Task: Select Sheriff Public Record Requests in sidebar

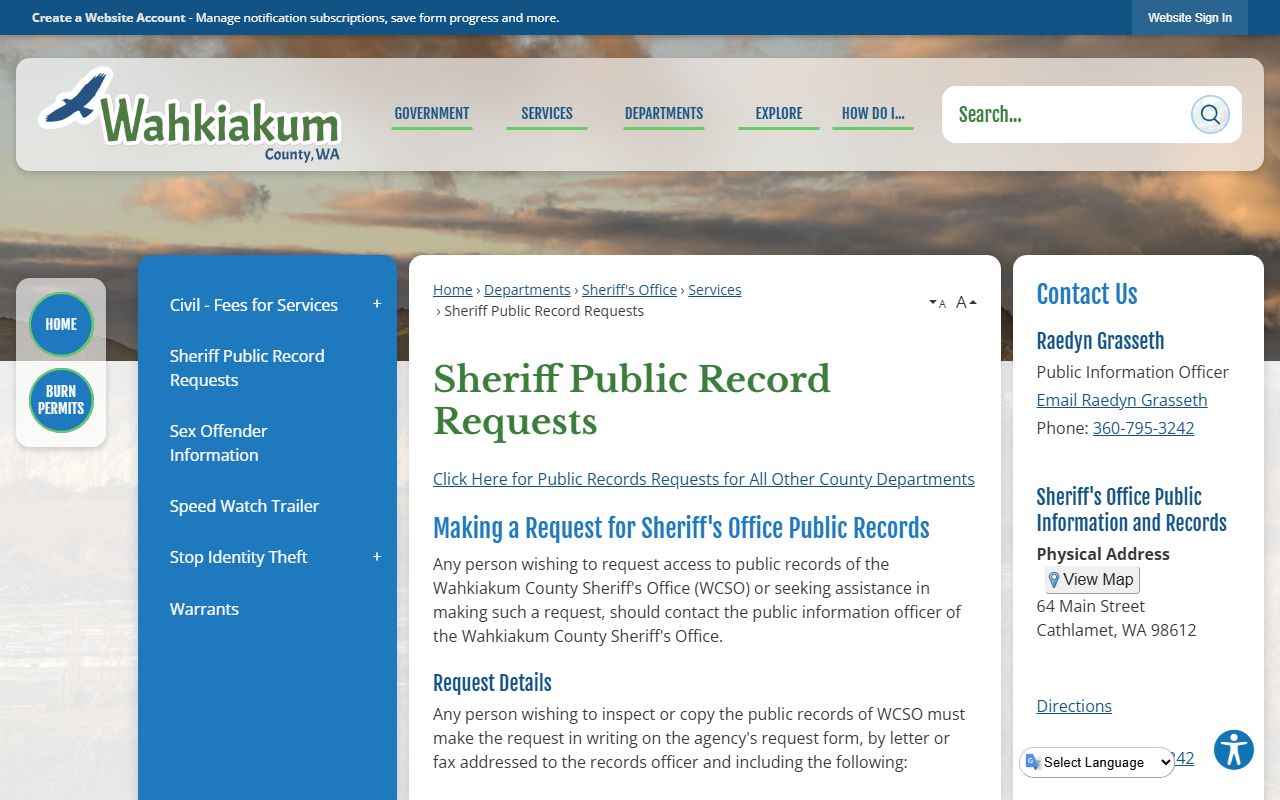Action: (x=247, y=368)
